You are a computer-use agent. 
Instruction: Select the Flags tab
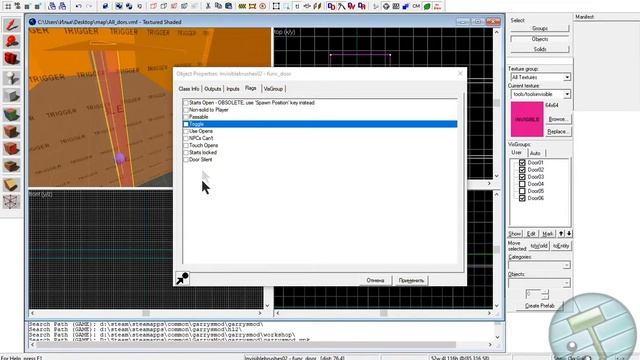pyautogui.click(x=251, y=88)
